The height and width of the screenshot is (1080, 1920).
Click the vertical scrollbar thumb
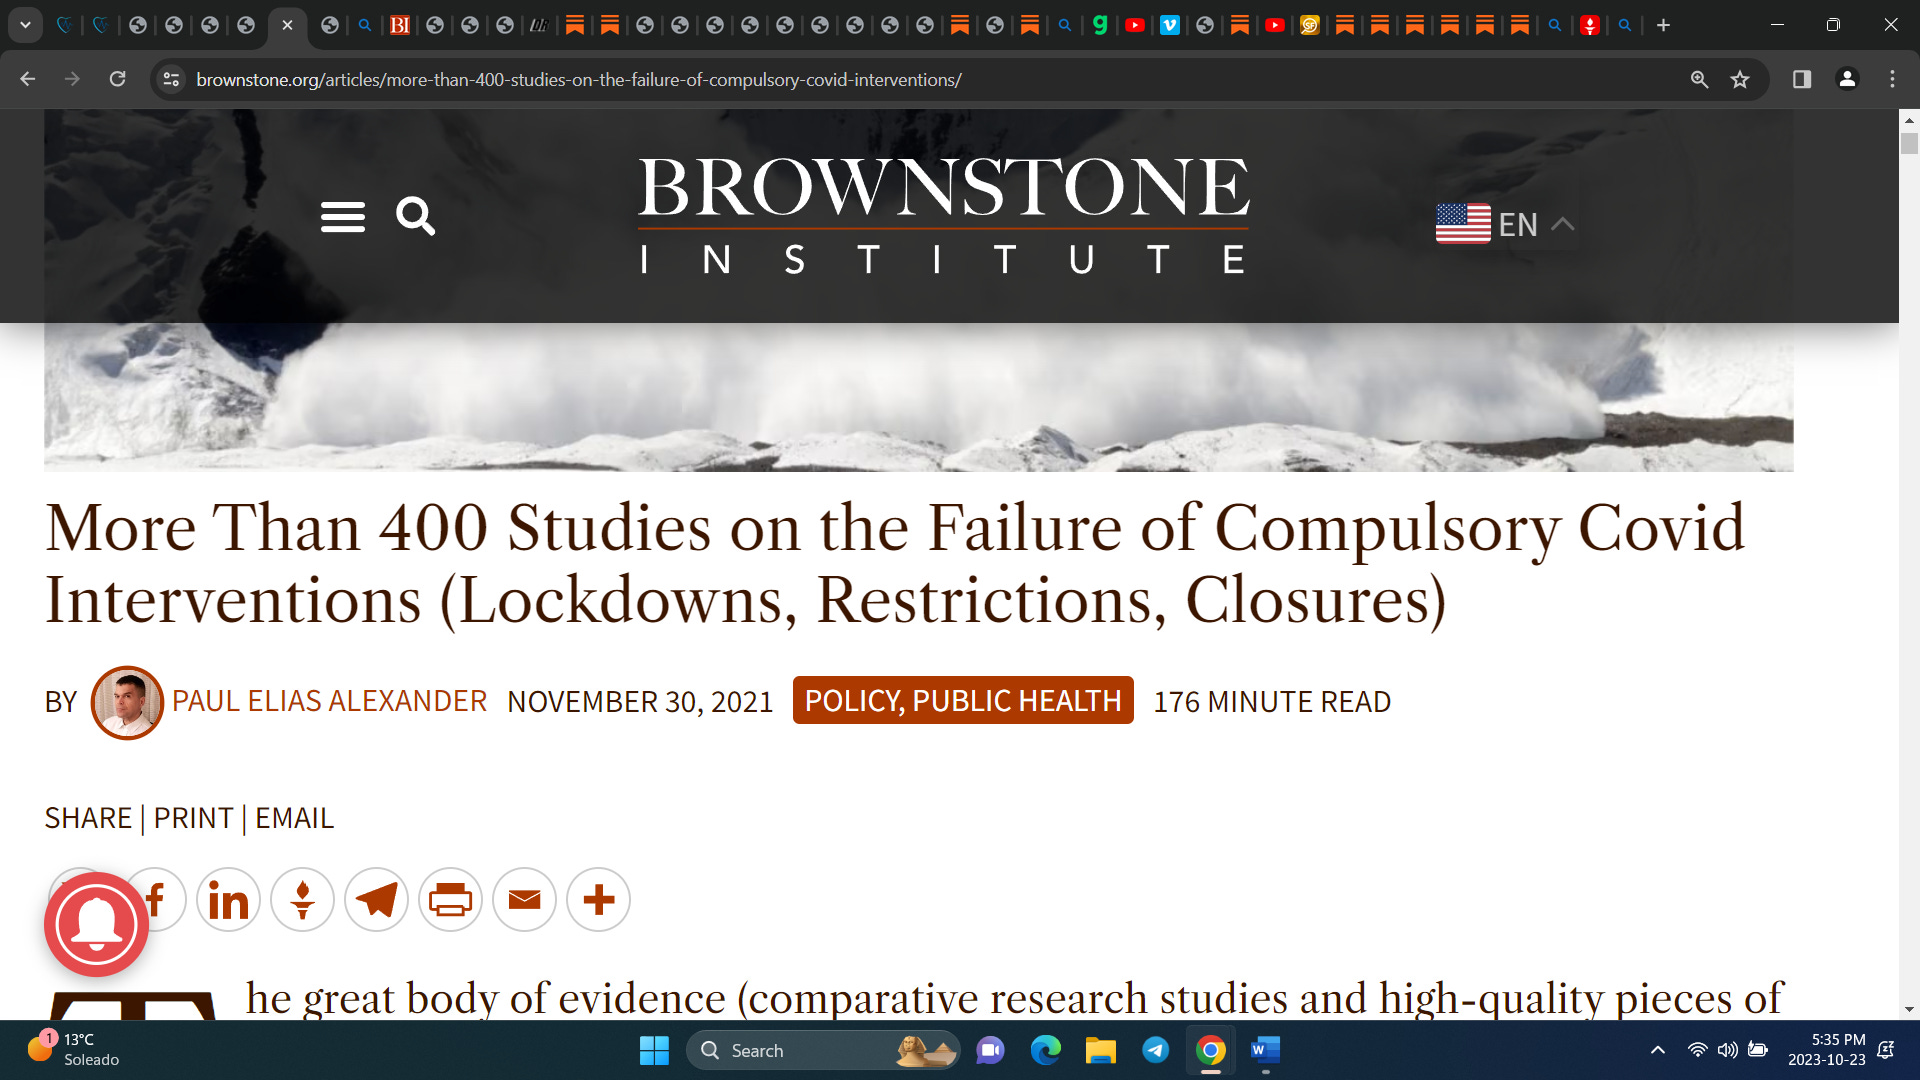[x=1909, y=143]
